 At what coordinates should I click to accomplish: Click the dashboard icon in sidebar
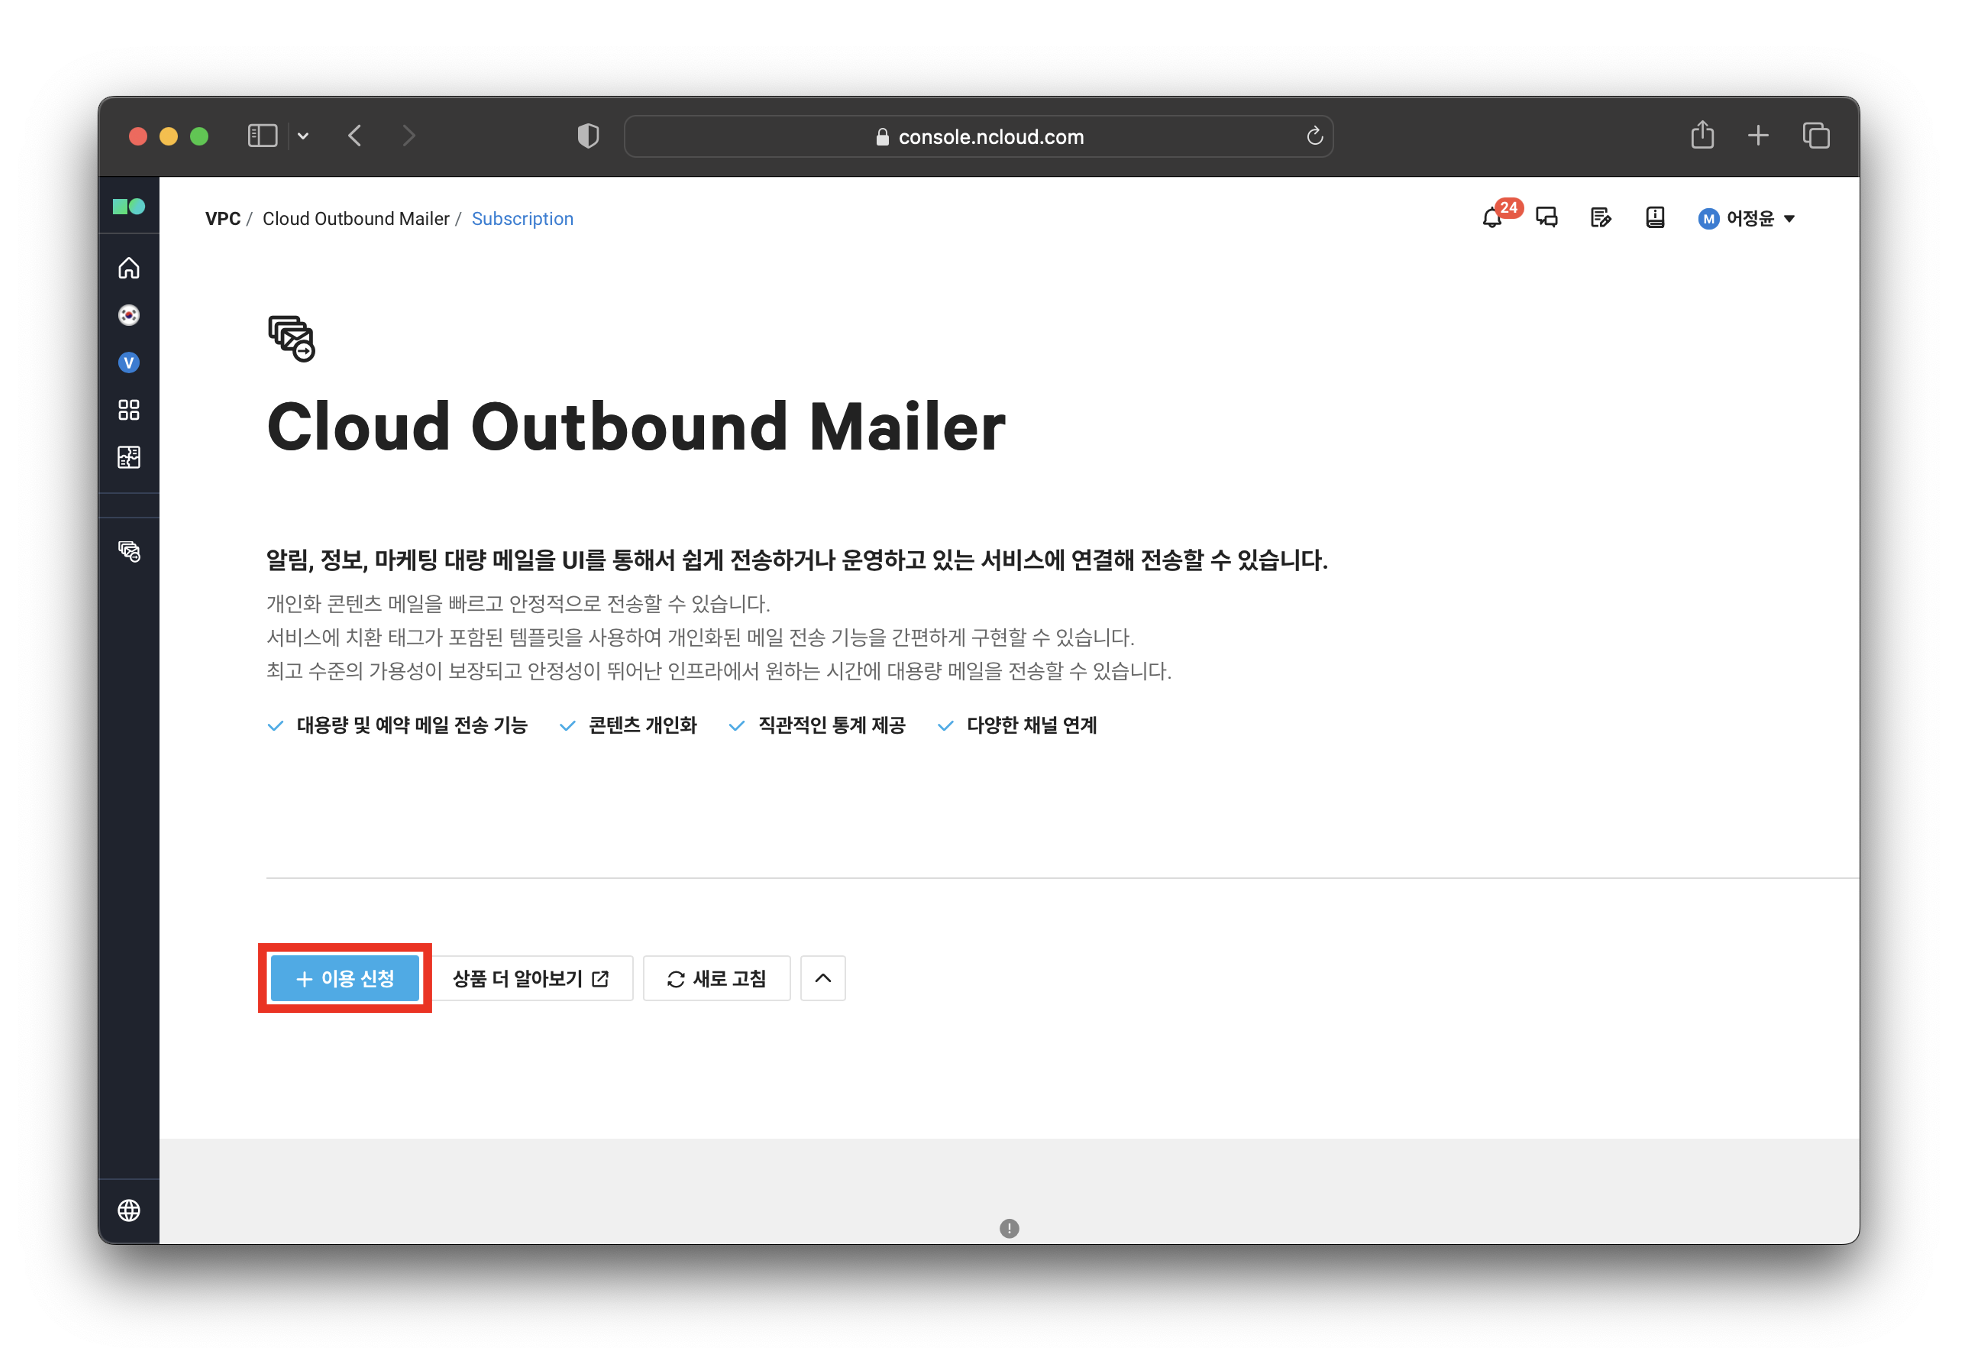(x=129, y=457)
